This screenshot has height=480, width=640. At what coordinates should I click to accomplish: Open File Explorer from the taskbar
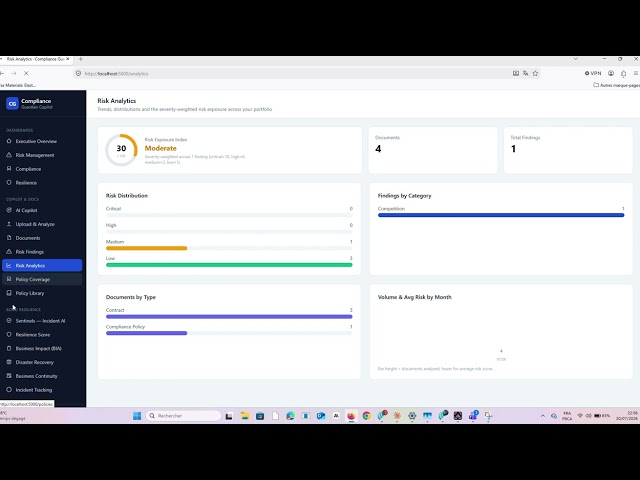click(x=245, y=416)
